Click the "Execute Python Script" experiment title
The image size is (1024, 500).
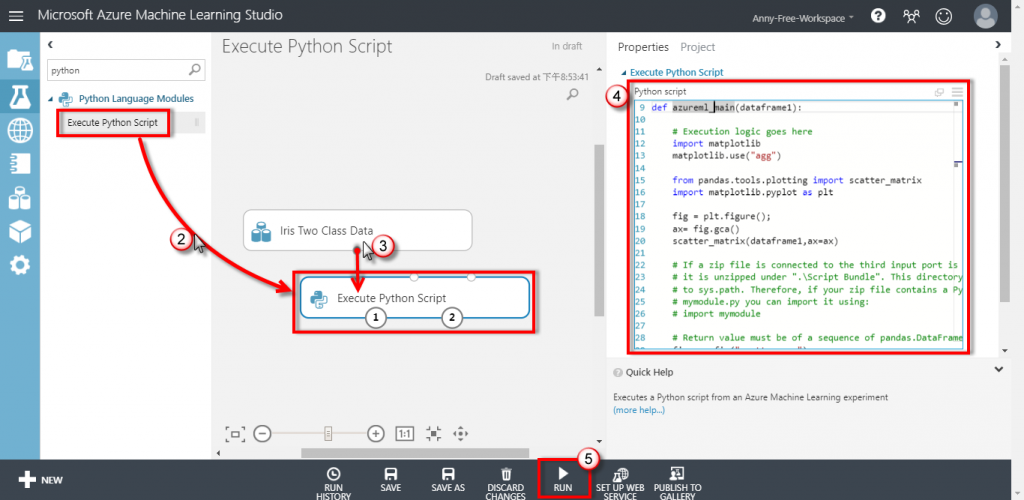click(x=307, y=46)
